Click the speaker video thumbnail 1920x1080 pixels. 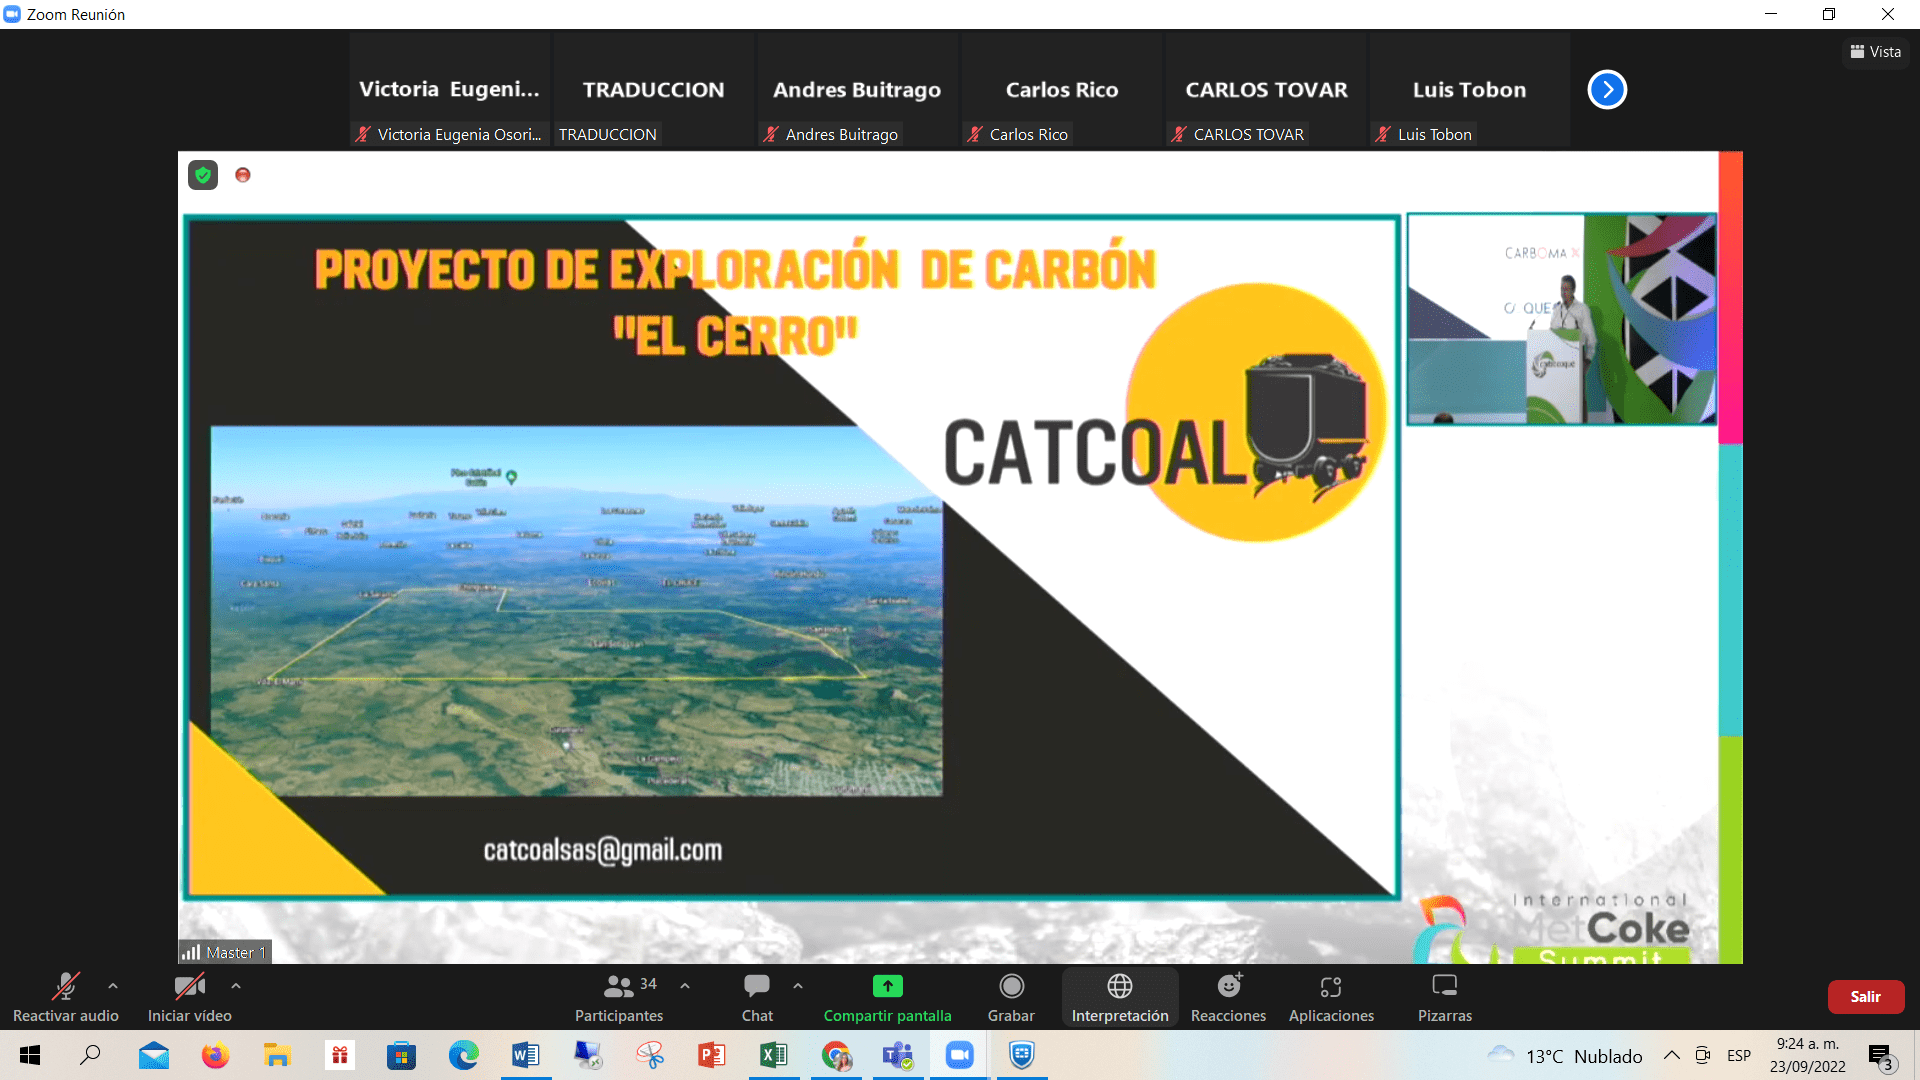(1562, 318)
